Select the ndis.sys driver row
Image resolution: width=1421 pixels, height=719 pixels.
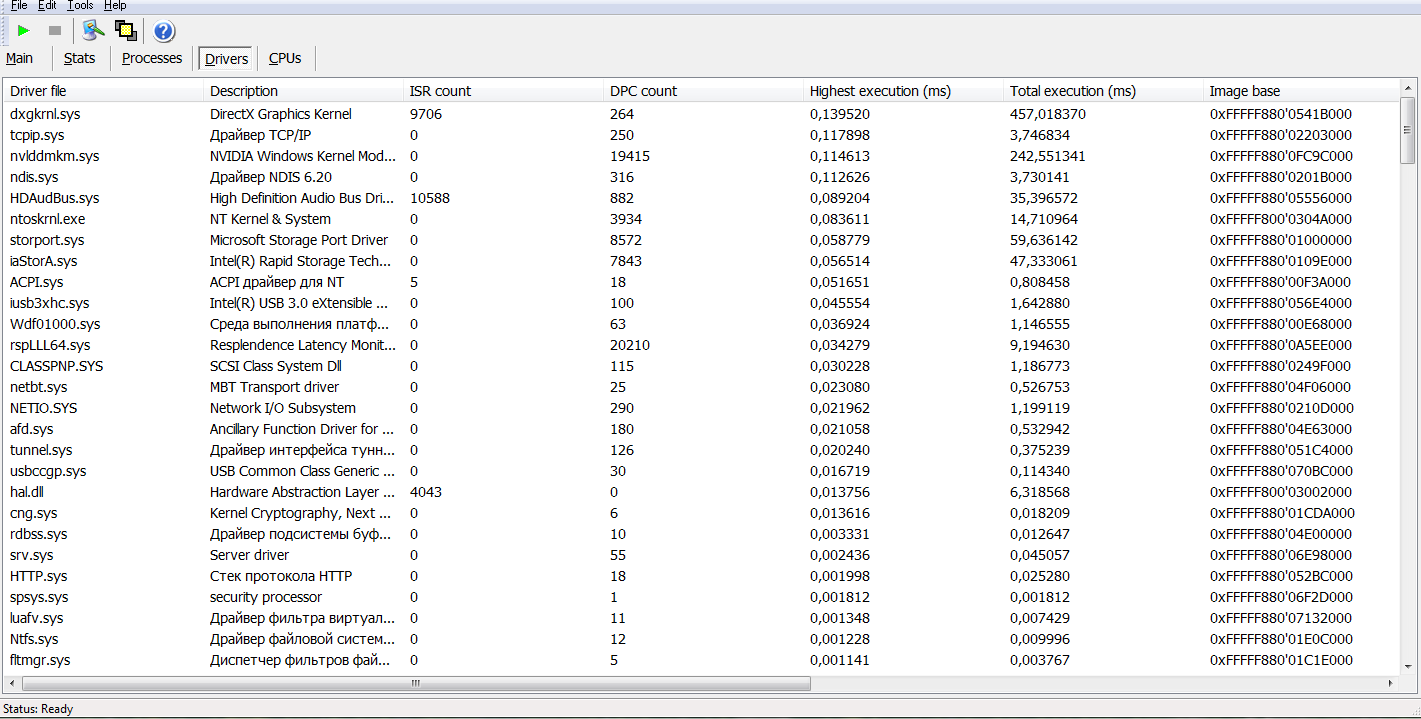coord(700,177)
